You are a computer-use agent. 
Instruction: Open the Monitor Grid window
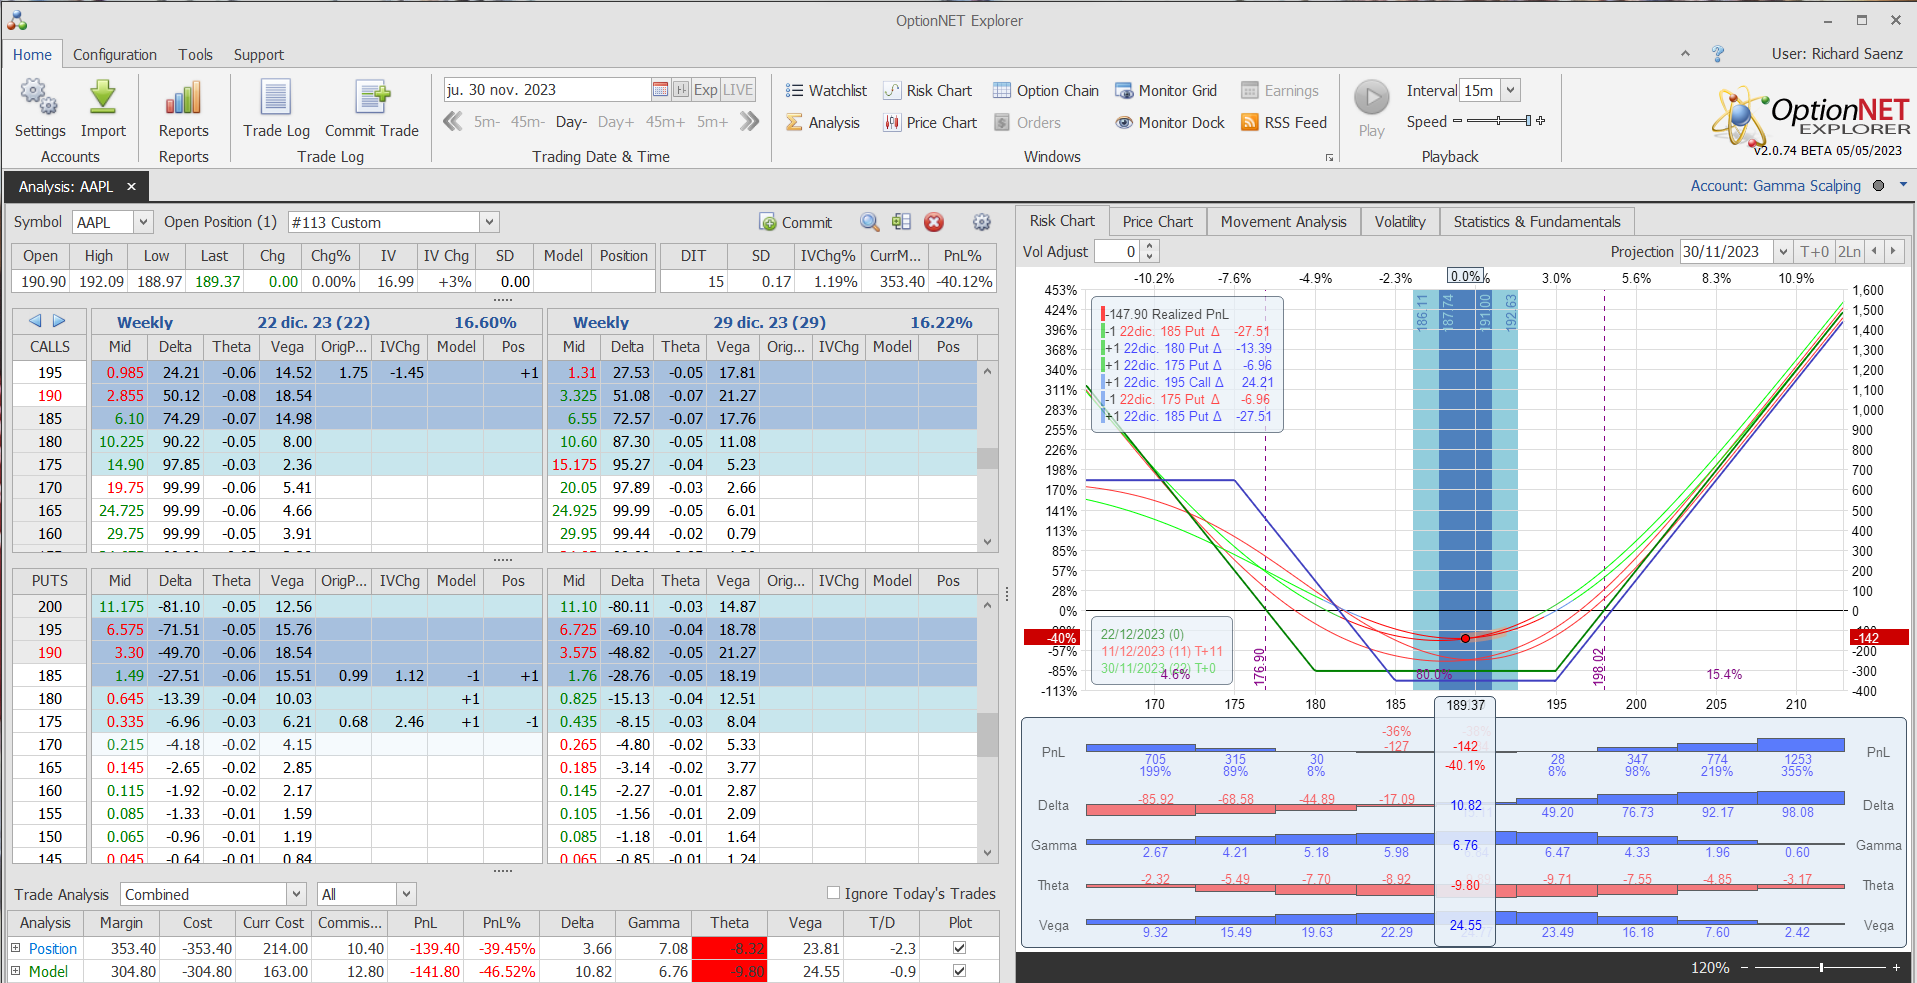[x=1166, y=91]
